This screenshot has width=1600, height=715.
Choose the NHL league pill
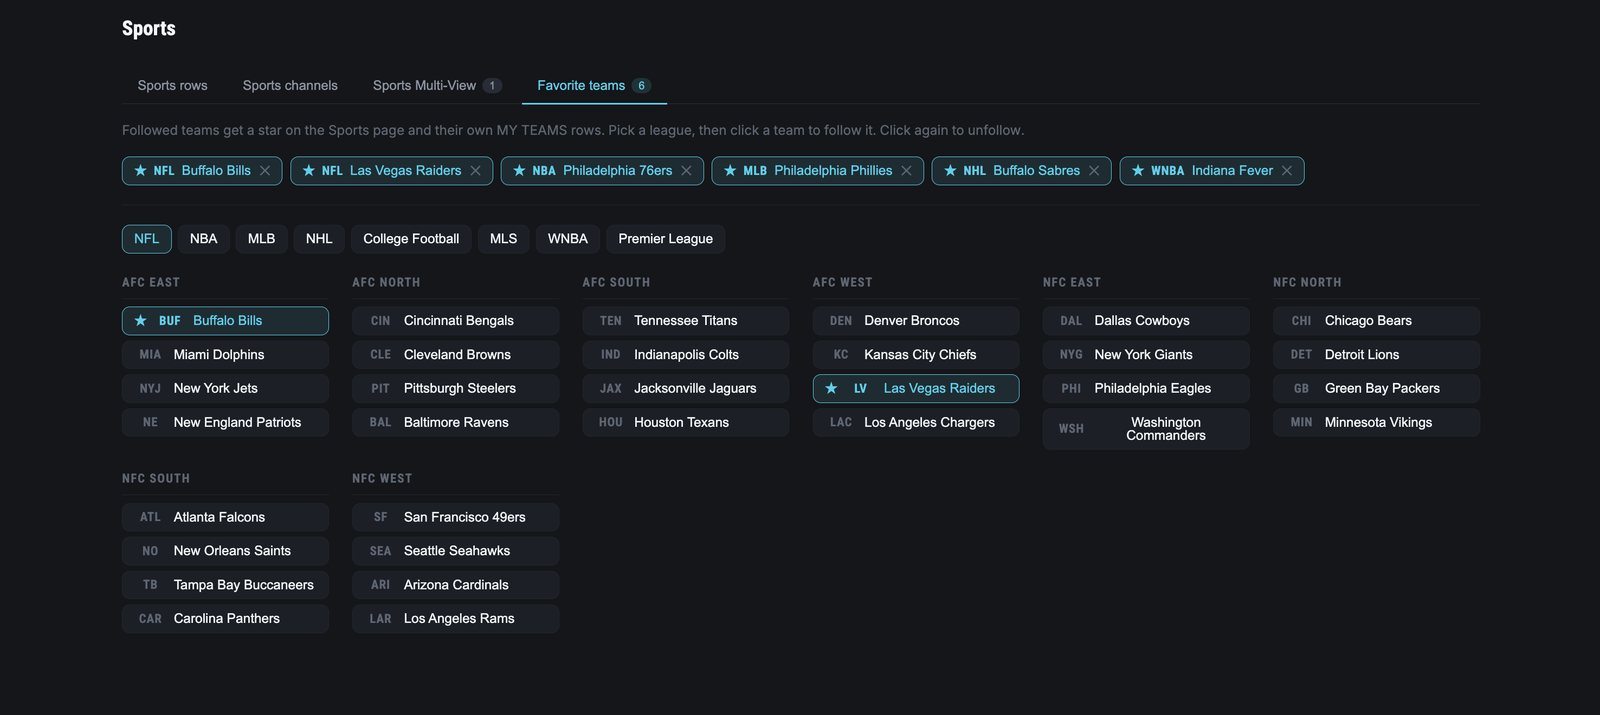pos(319,239)
